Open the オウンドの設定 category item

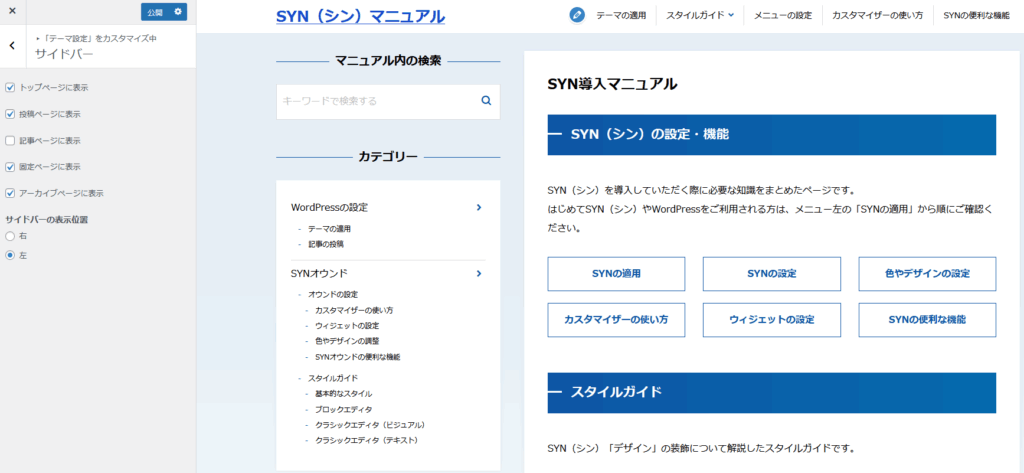click(x=332, y=295)
